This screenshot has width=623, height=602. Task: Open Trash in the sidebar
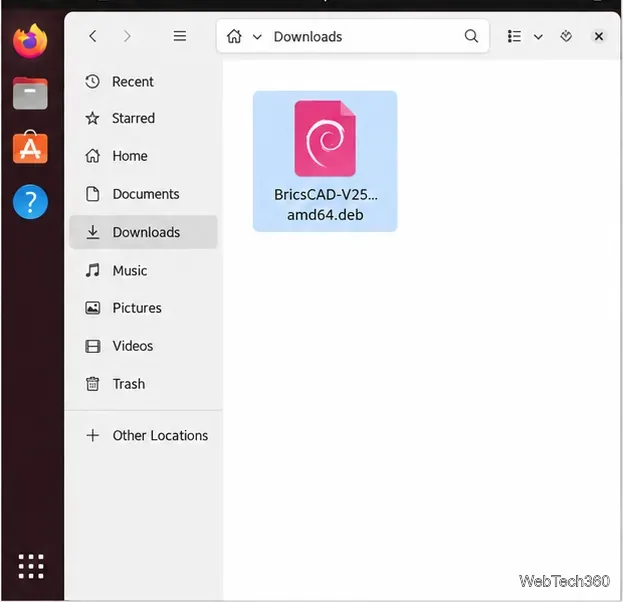[x=143, y=384]
